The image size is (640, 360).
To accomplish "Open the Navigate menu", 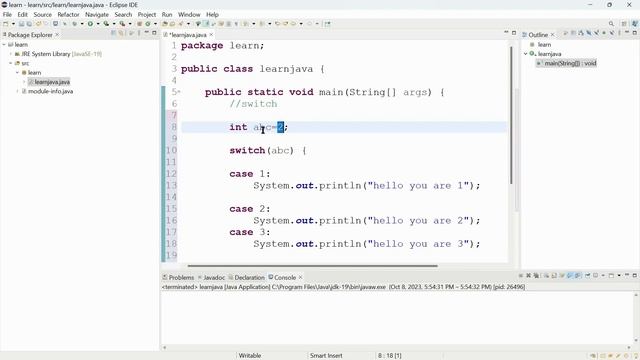I will [x=97, y=14].
